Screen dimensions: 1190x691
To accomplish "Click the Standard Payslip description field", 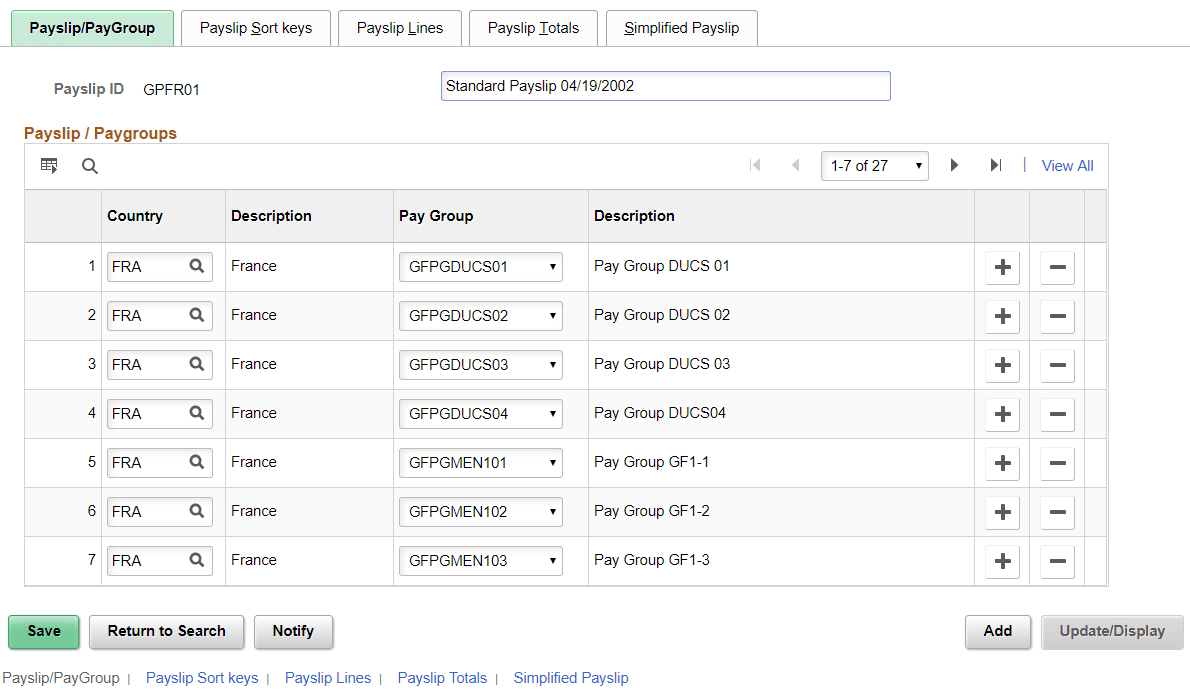I will pos(665,86).
